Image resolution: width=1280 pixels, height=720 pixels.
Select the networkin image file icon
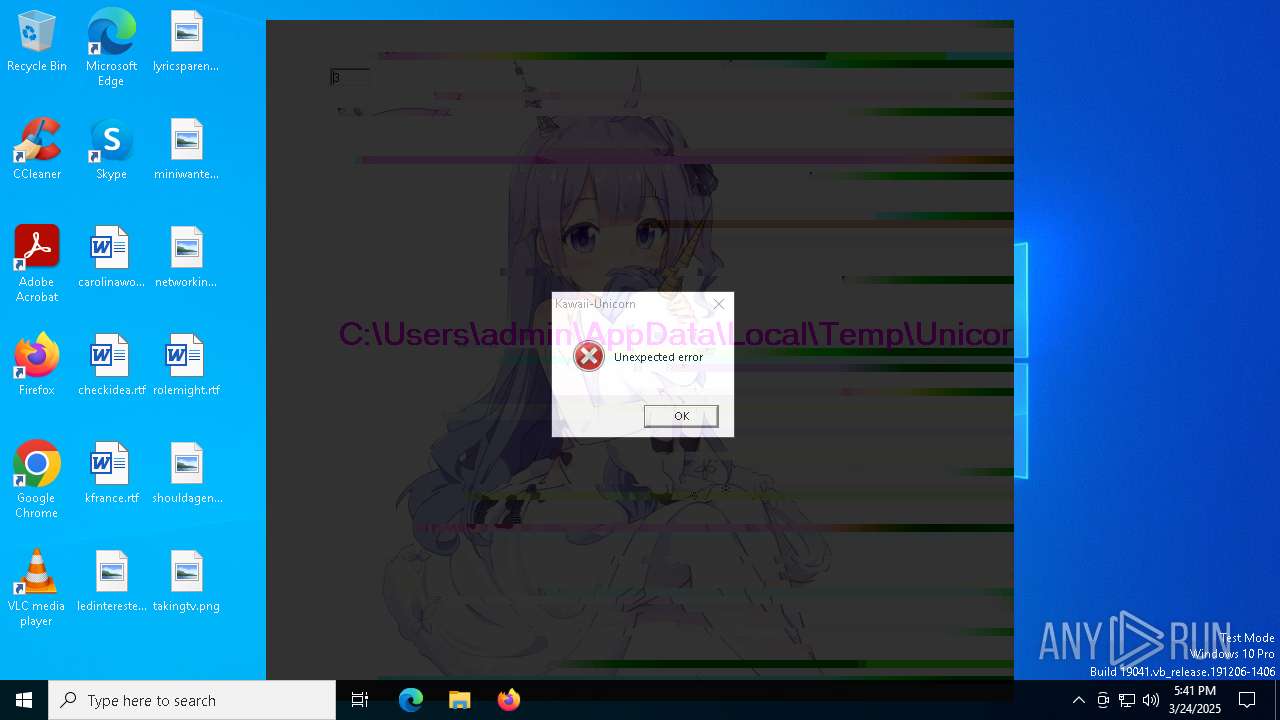click(186, 257)
